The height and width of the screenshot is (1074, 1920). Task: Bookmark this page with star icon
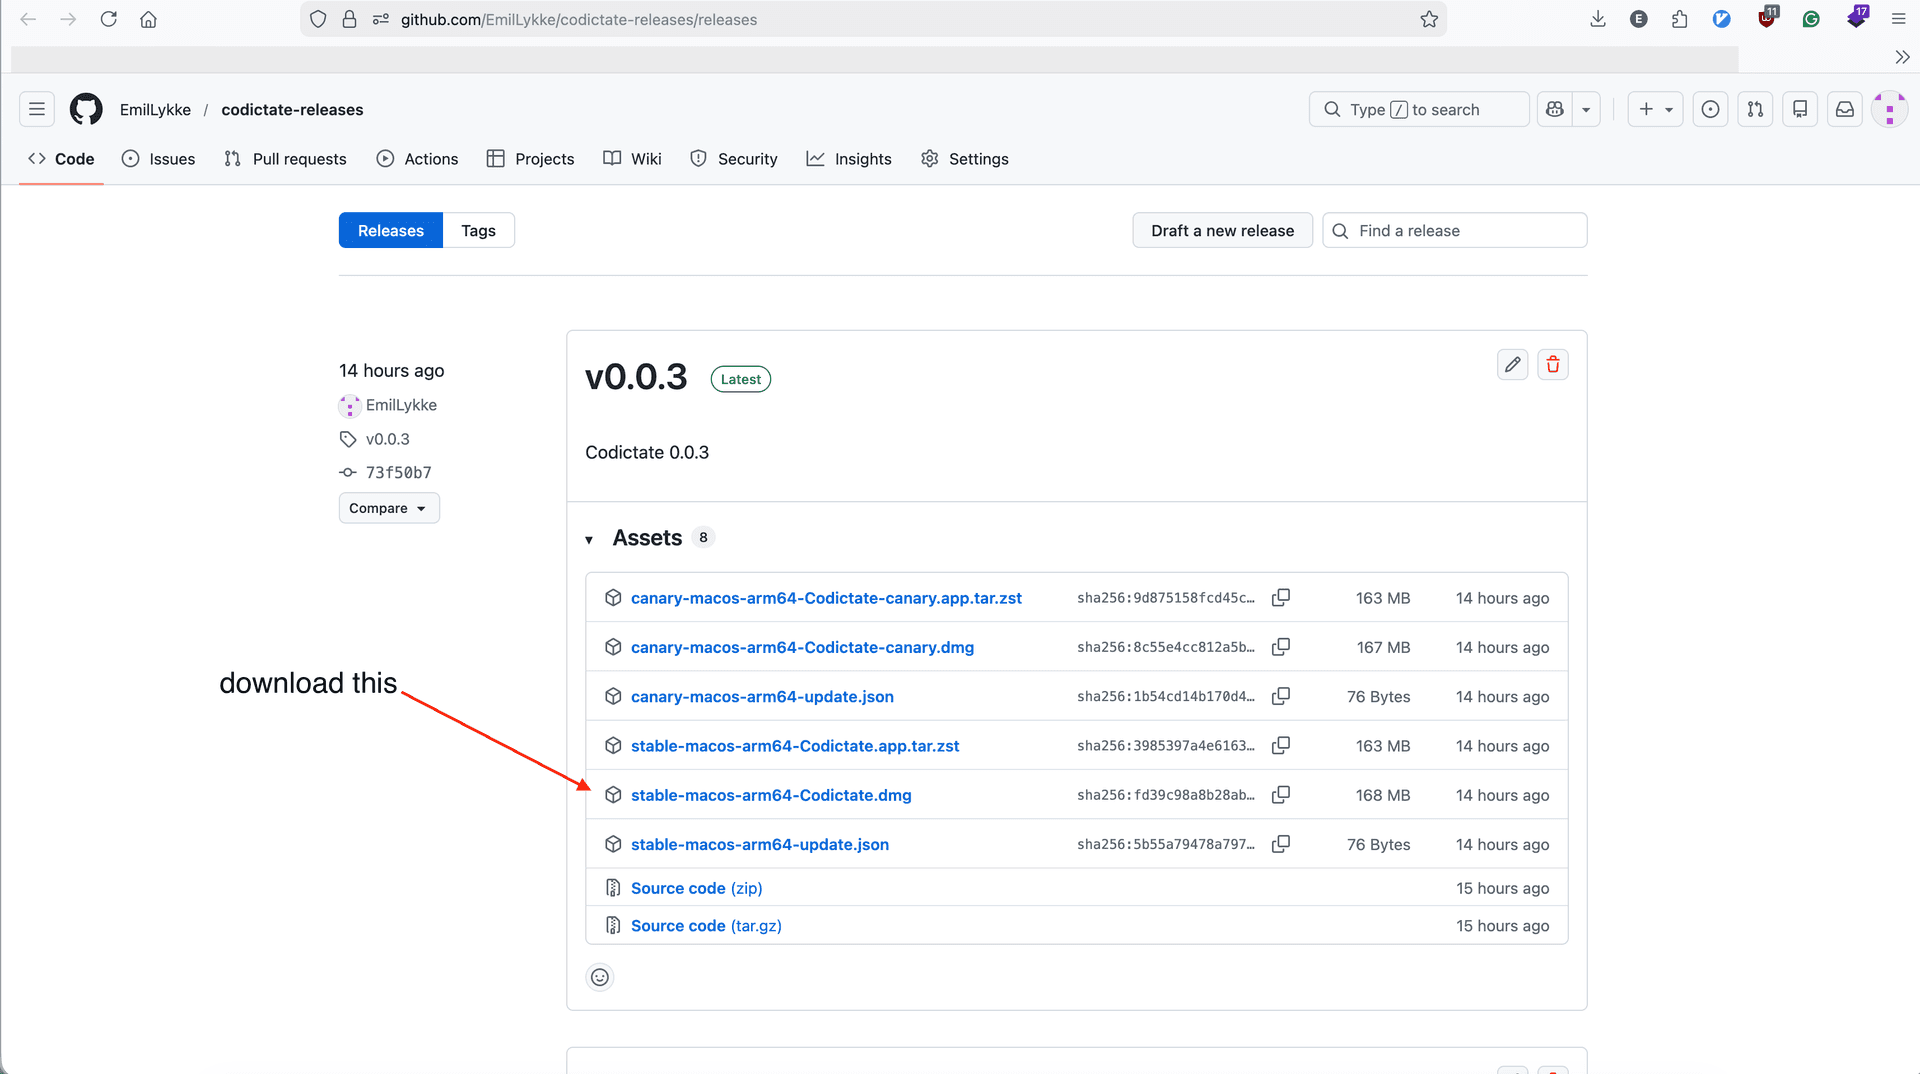[x=1429, y=19]
